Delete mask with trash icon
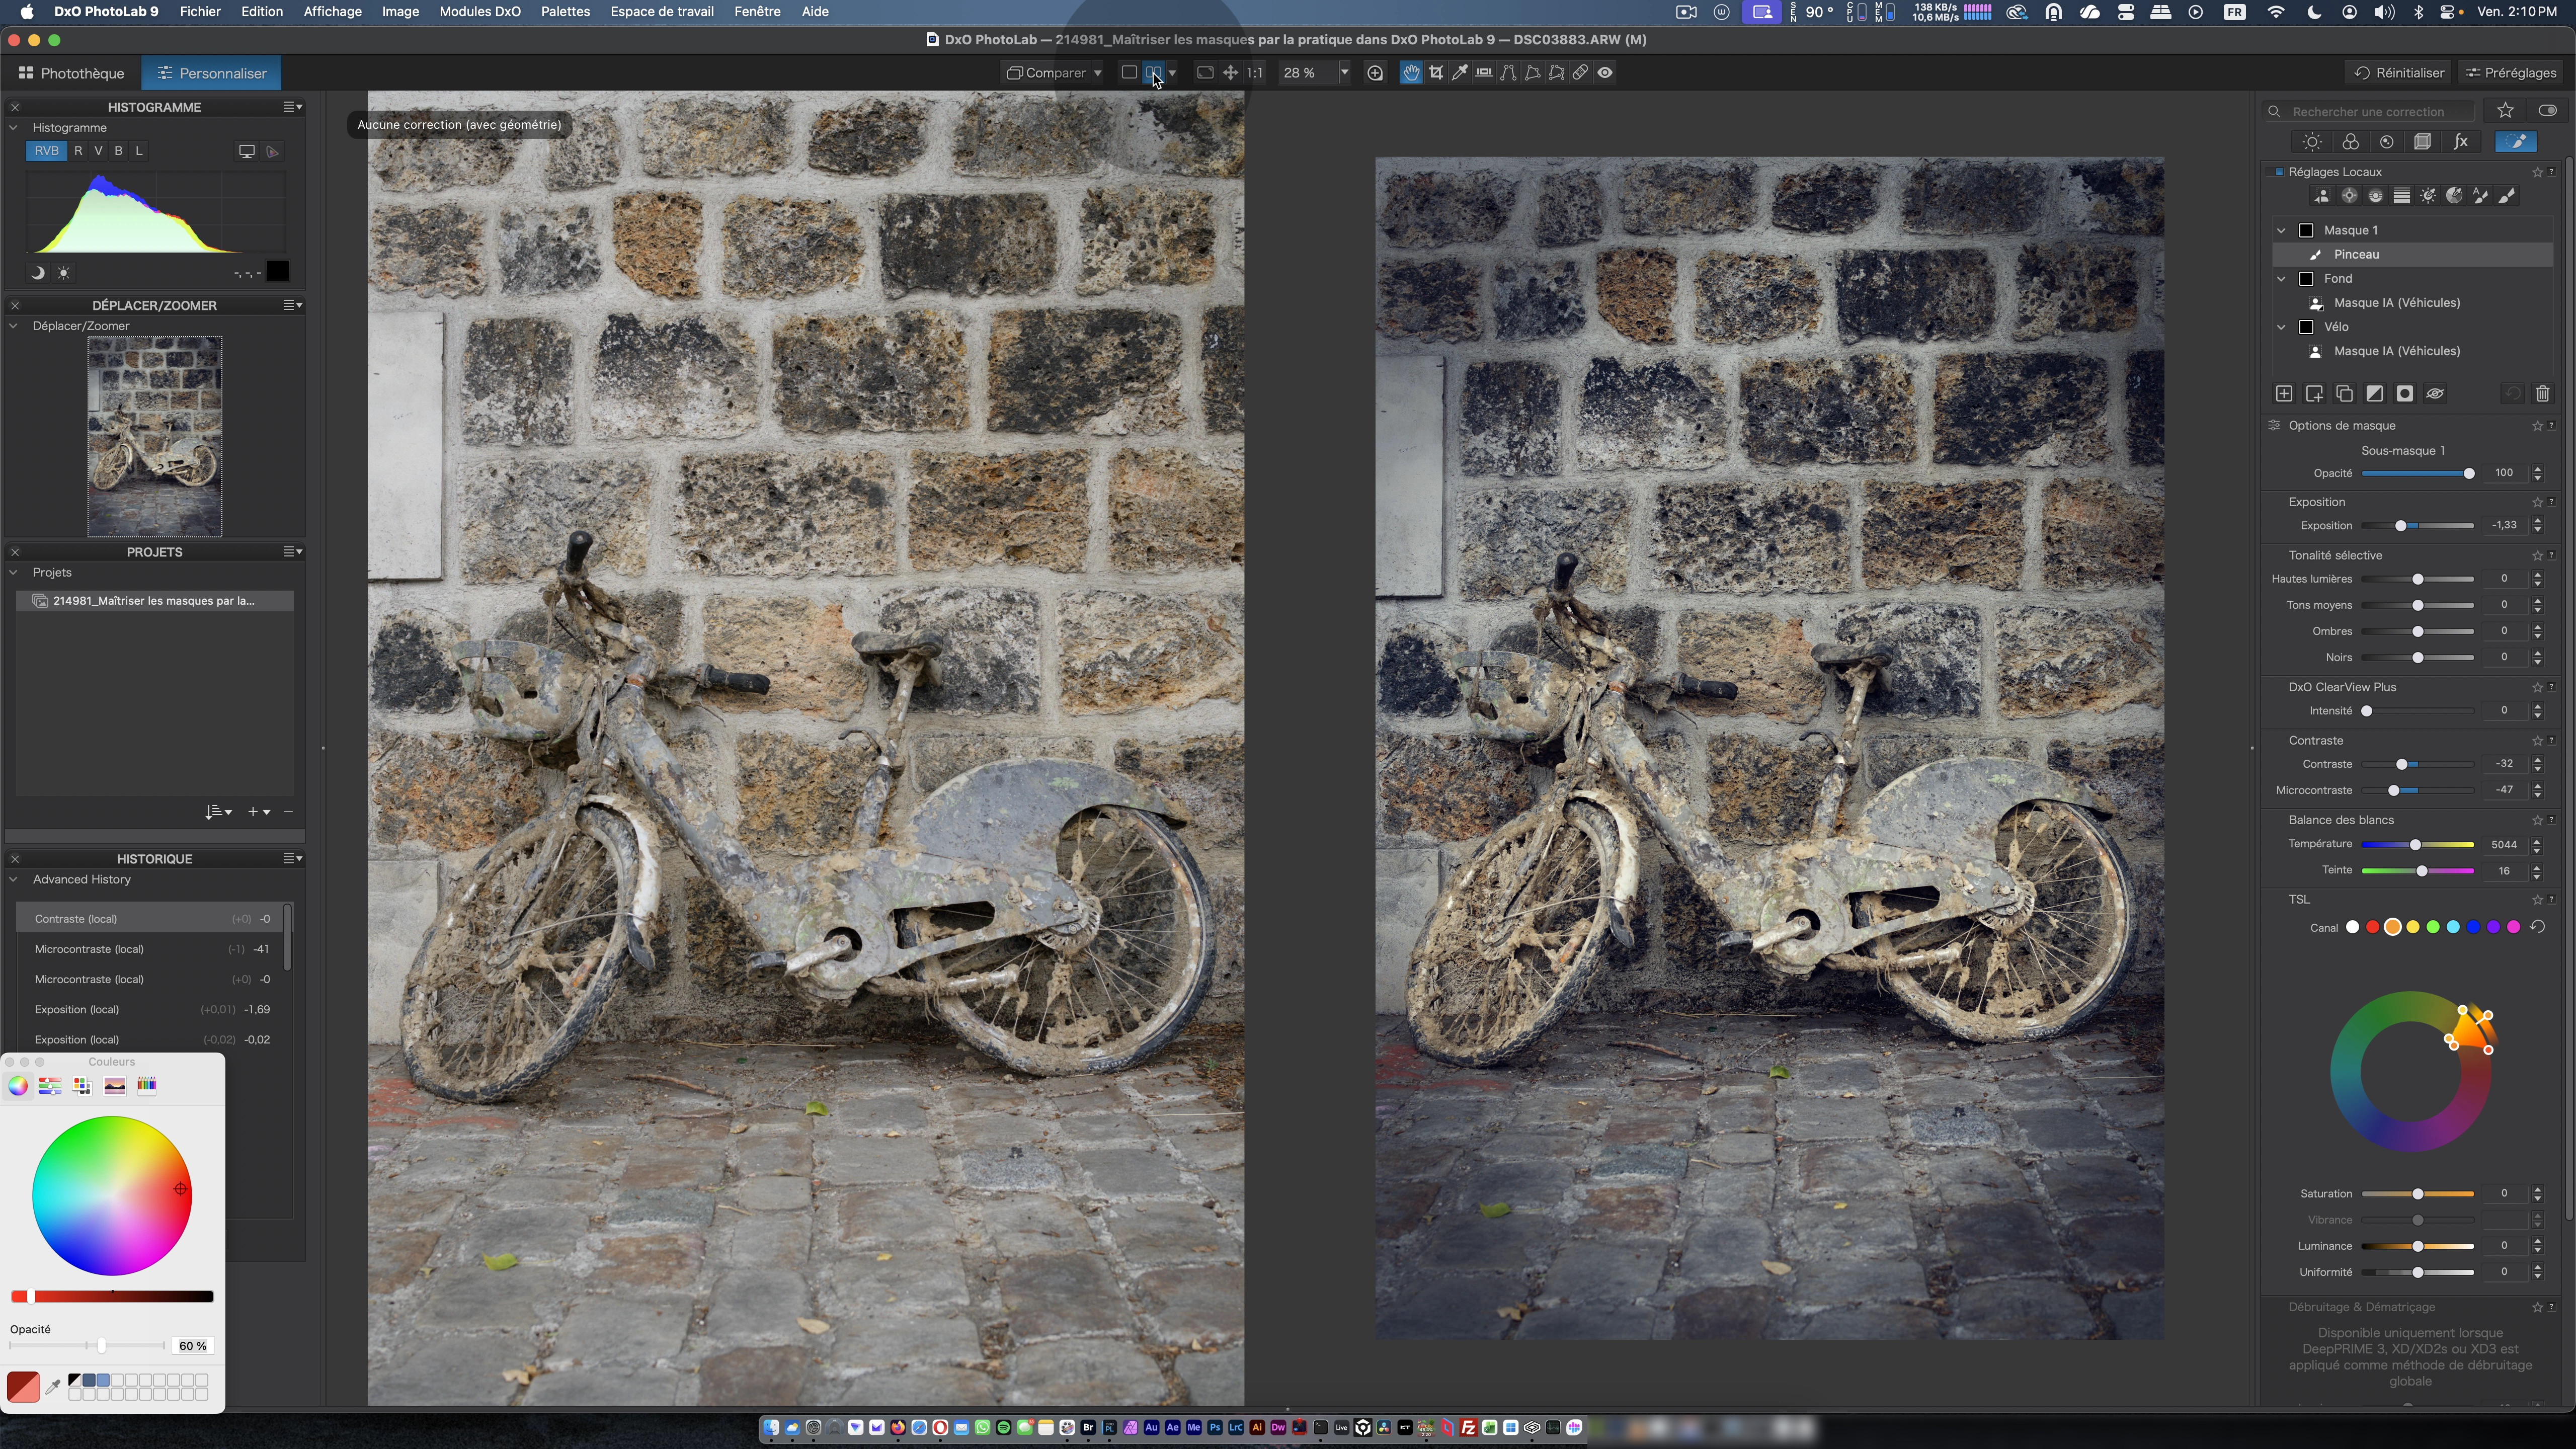 2542,394
